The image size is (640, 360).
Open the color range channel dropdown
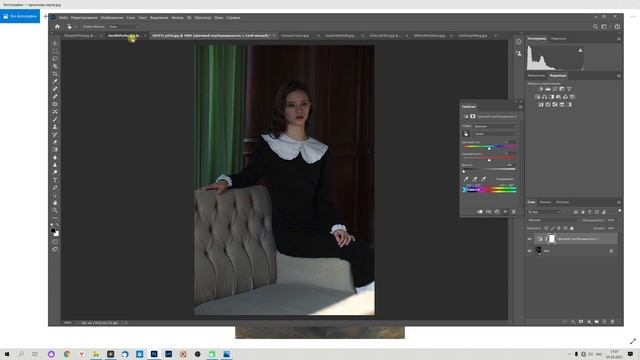coord(495,134)
